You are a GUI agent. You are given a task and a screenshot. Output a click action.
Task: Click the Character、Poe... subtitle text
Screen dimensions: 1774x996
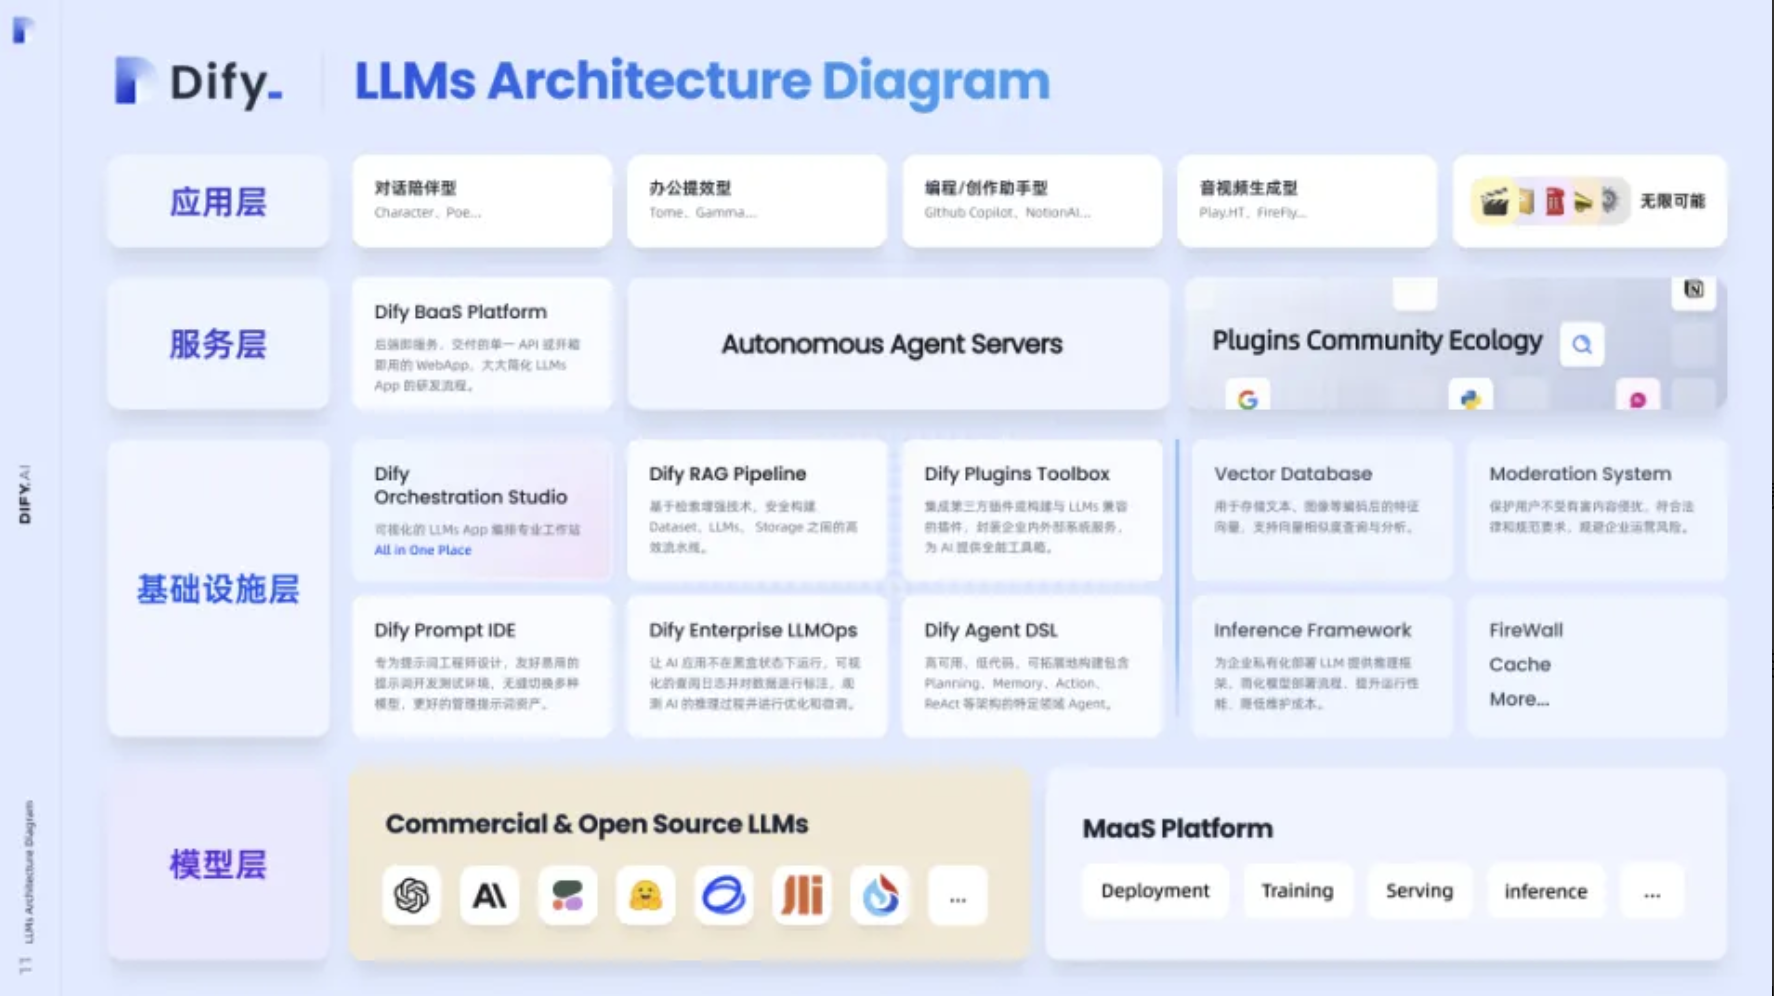click(x=427, y=213)
